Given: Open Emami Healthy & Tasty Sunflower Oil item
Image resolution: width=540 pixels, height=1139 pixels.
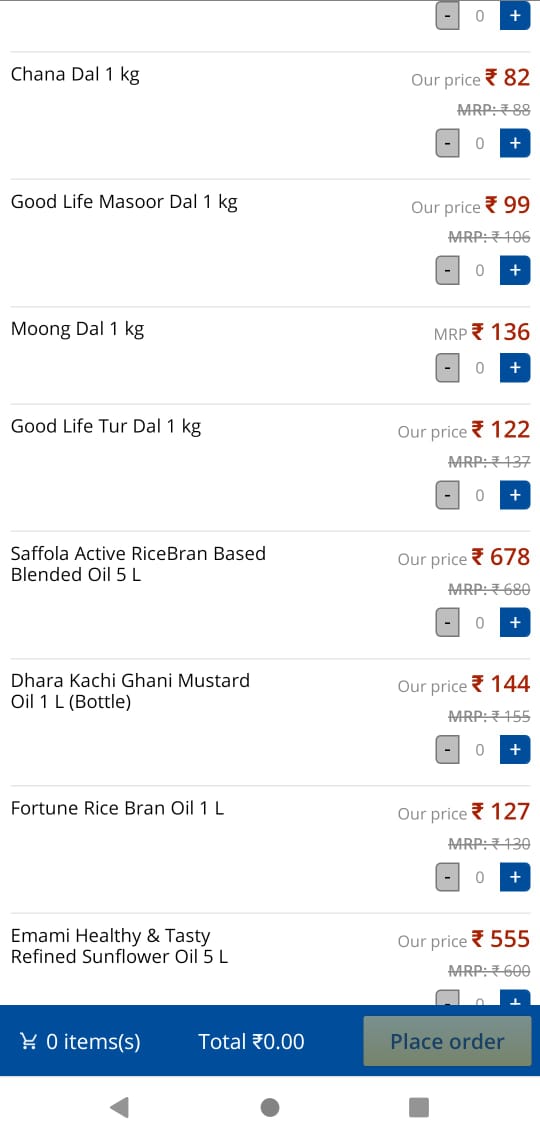Looking at the screenshot, I should pyautogui.click(x=119, y=946).
